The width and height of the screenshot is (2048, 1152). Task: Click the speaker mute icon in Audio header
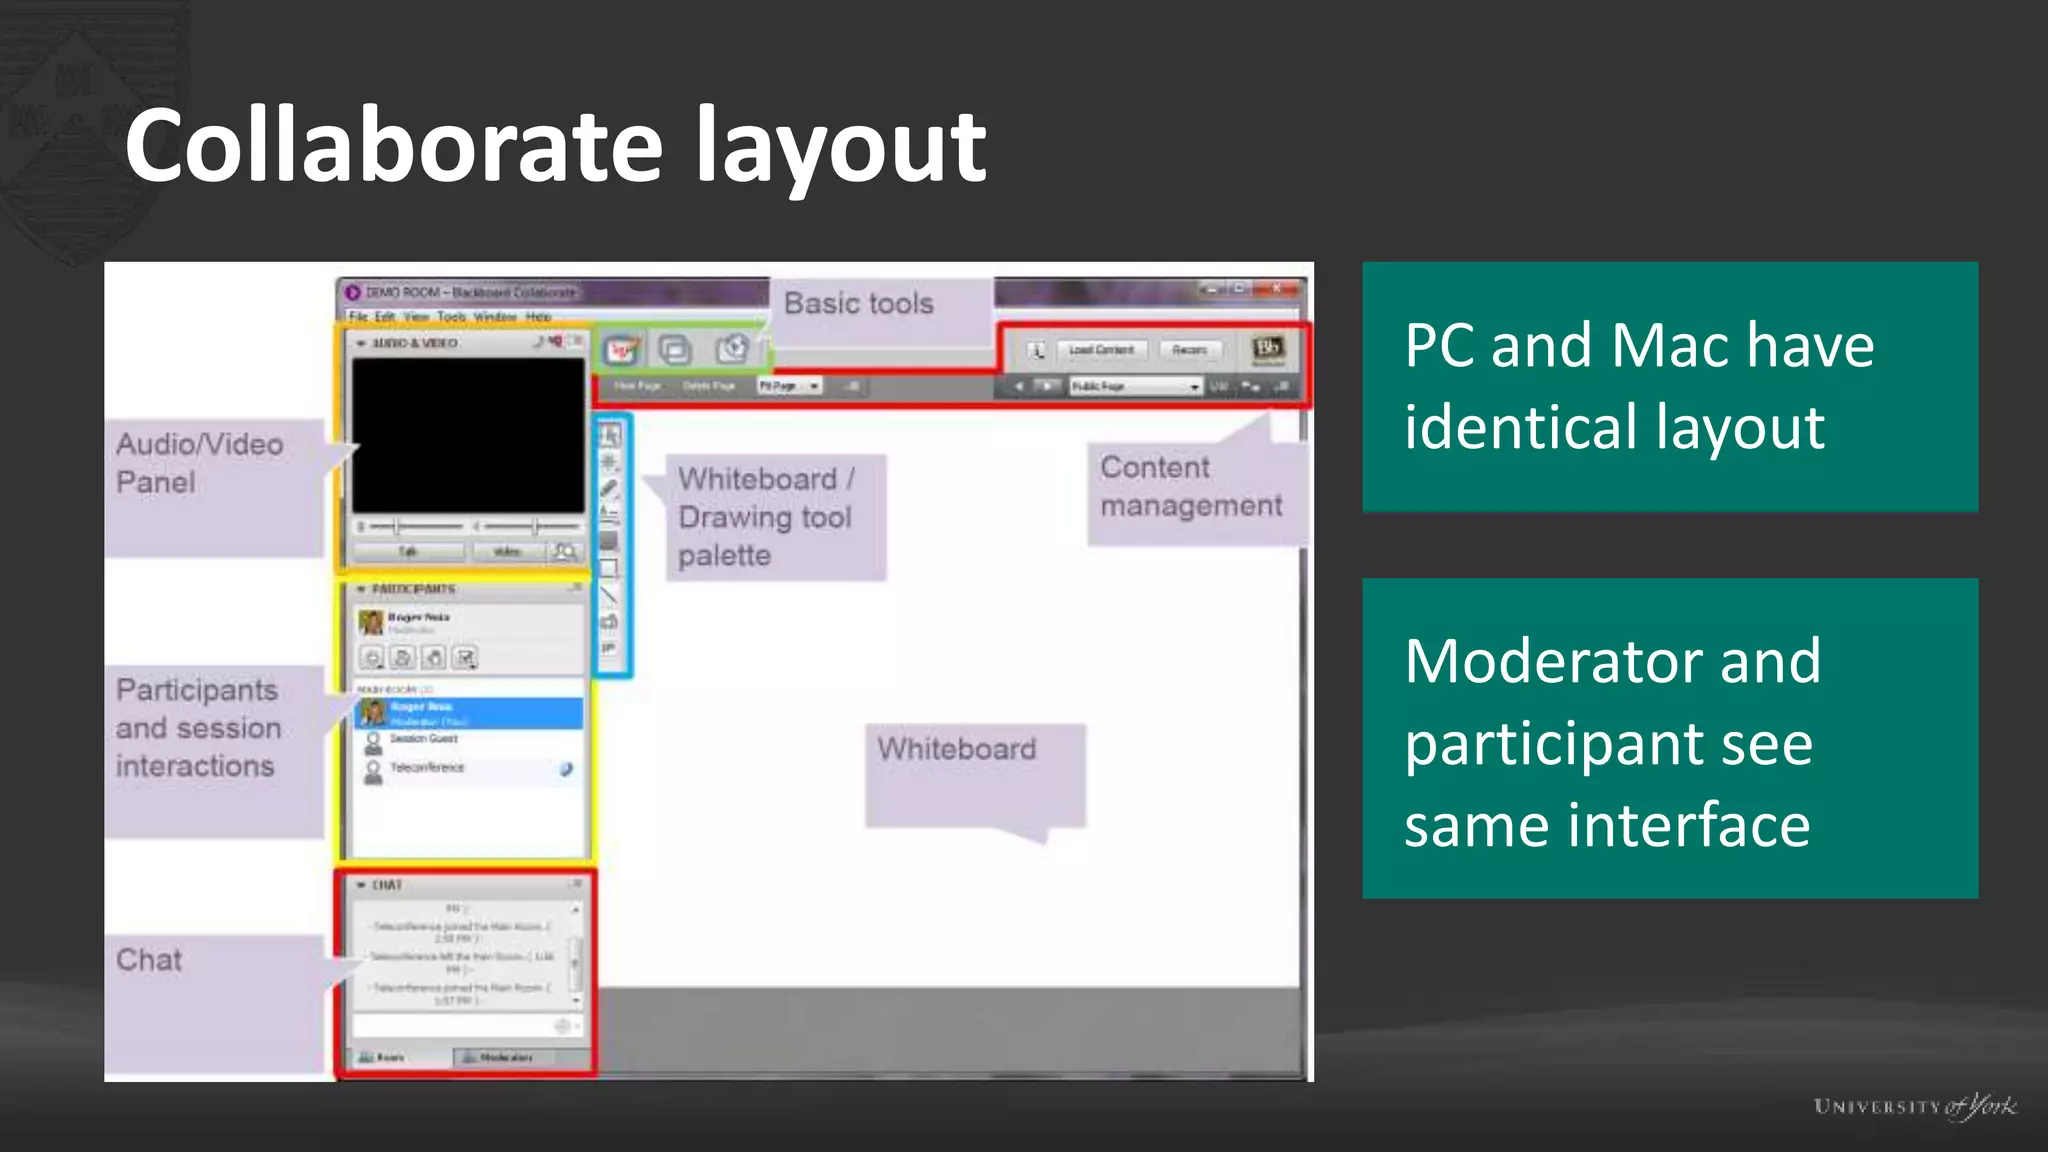tap(555, 342)
